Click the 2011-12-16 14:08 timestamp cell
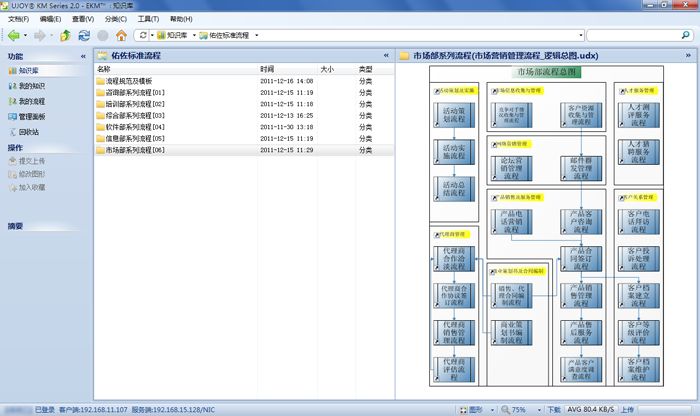This screenshot has width=700, height=416. (x=287, y=81)
